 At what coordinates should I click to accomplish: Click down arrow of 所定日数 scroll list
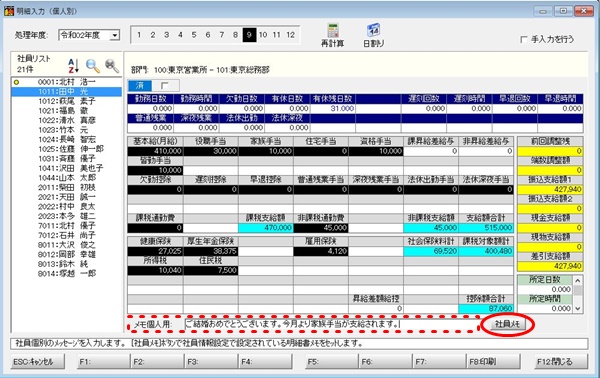578,308
